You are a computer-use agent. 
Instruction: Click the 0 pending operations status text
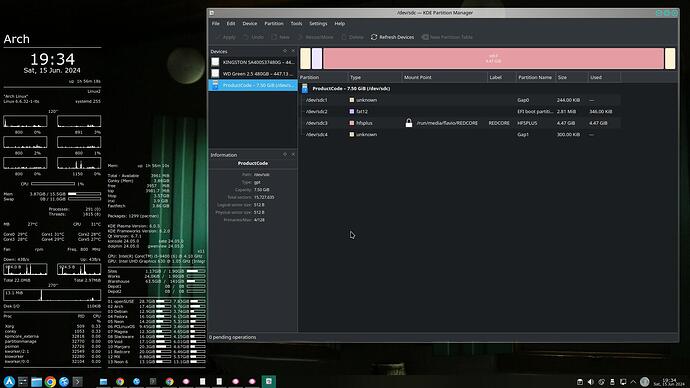pyautogui.click(x=233, y=337)
